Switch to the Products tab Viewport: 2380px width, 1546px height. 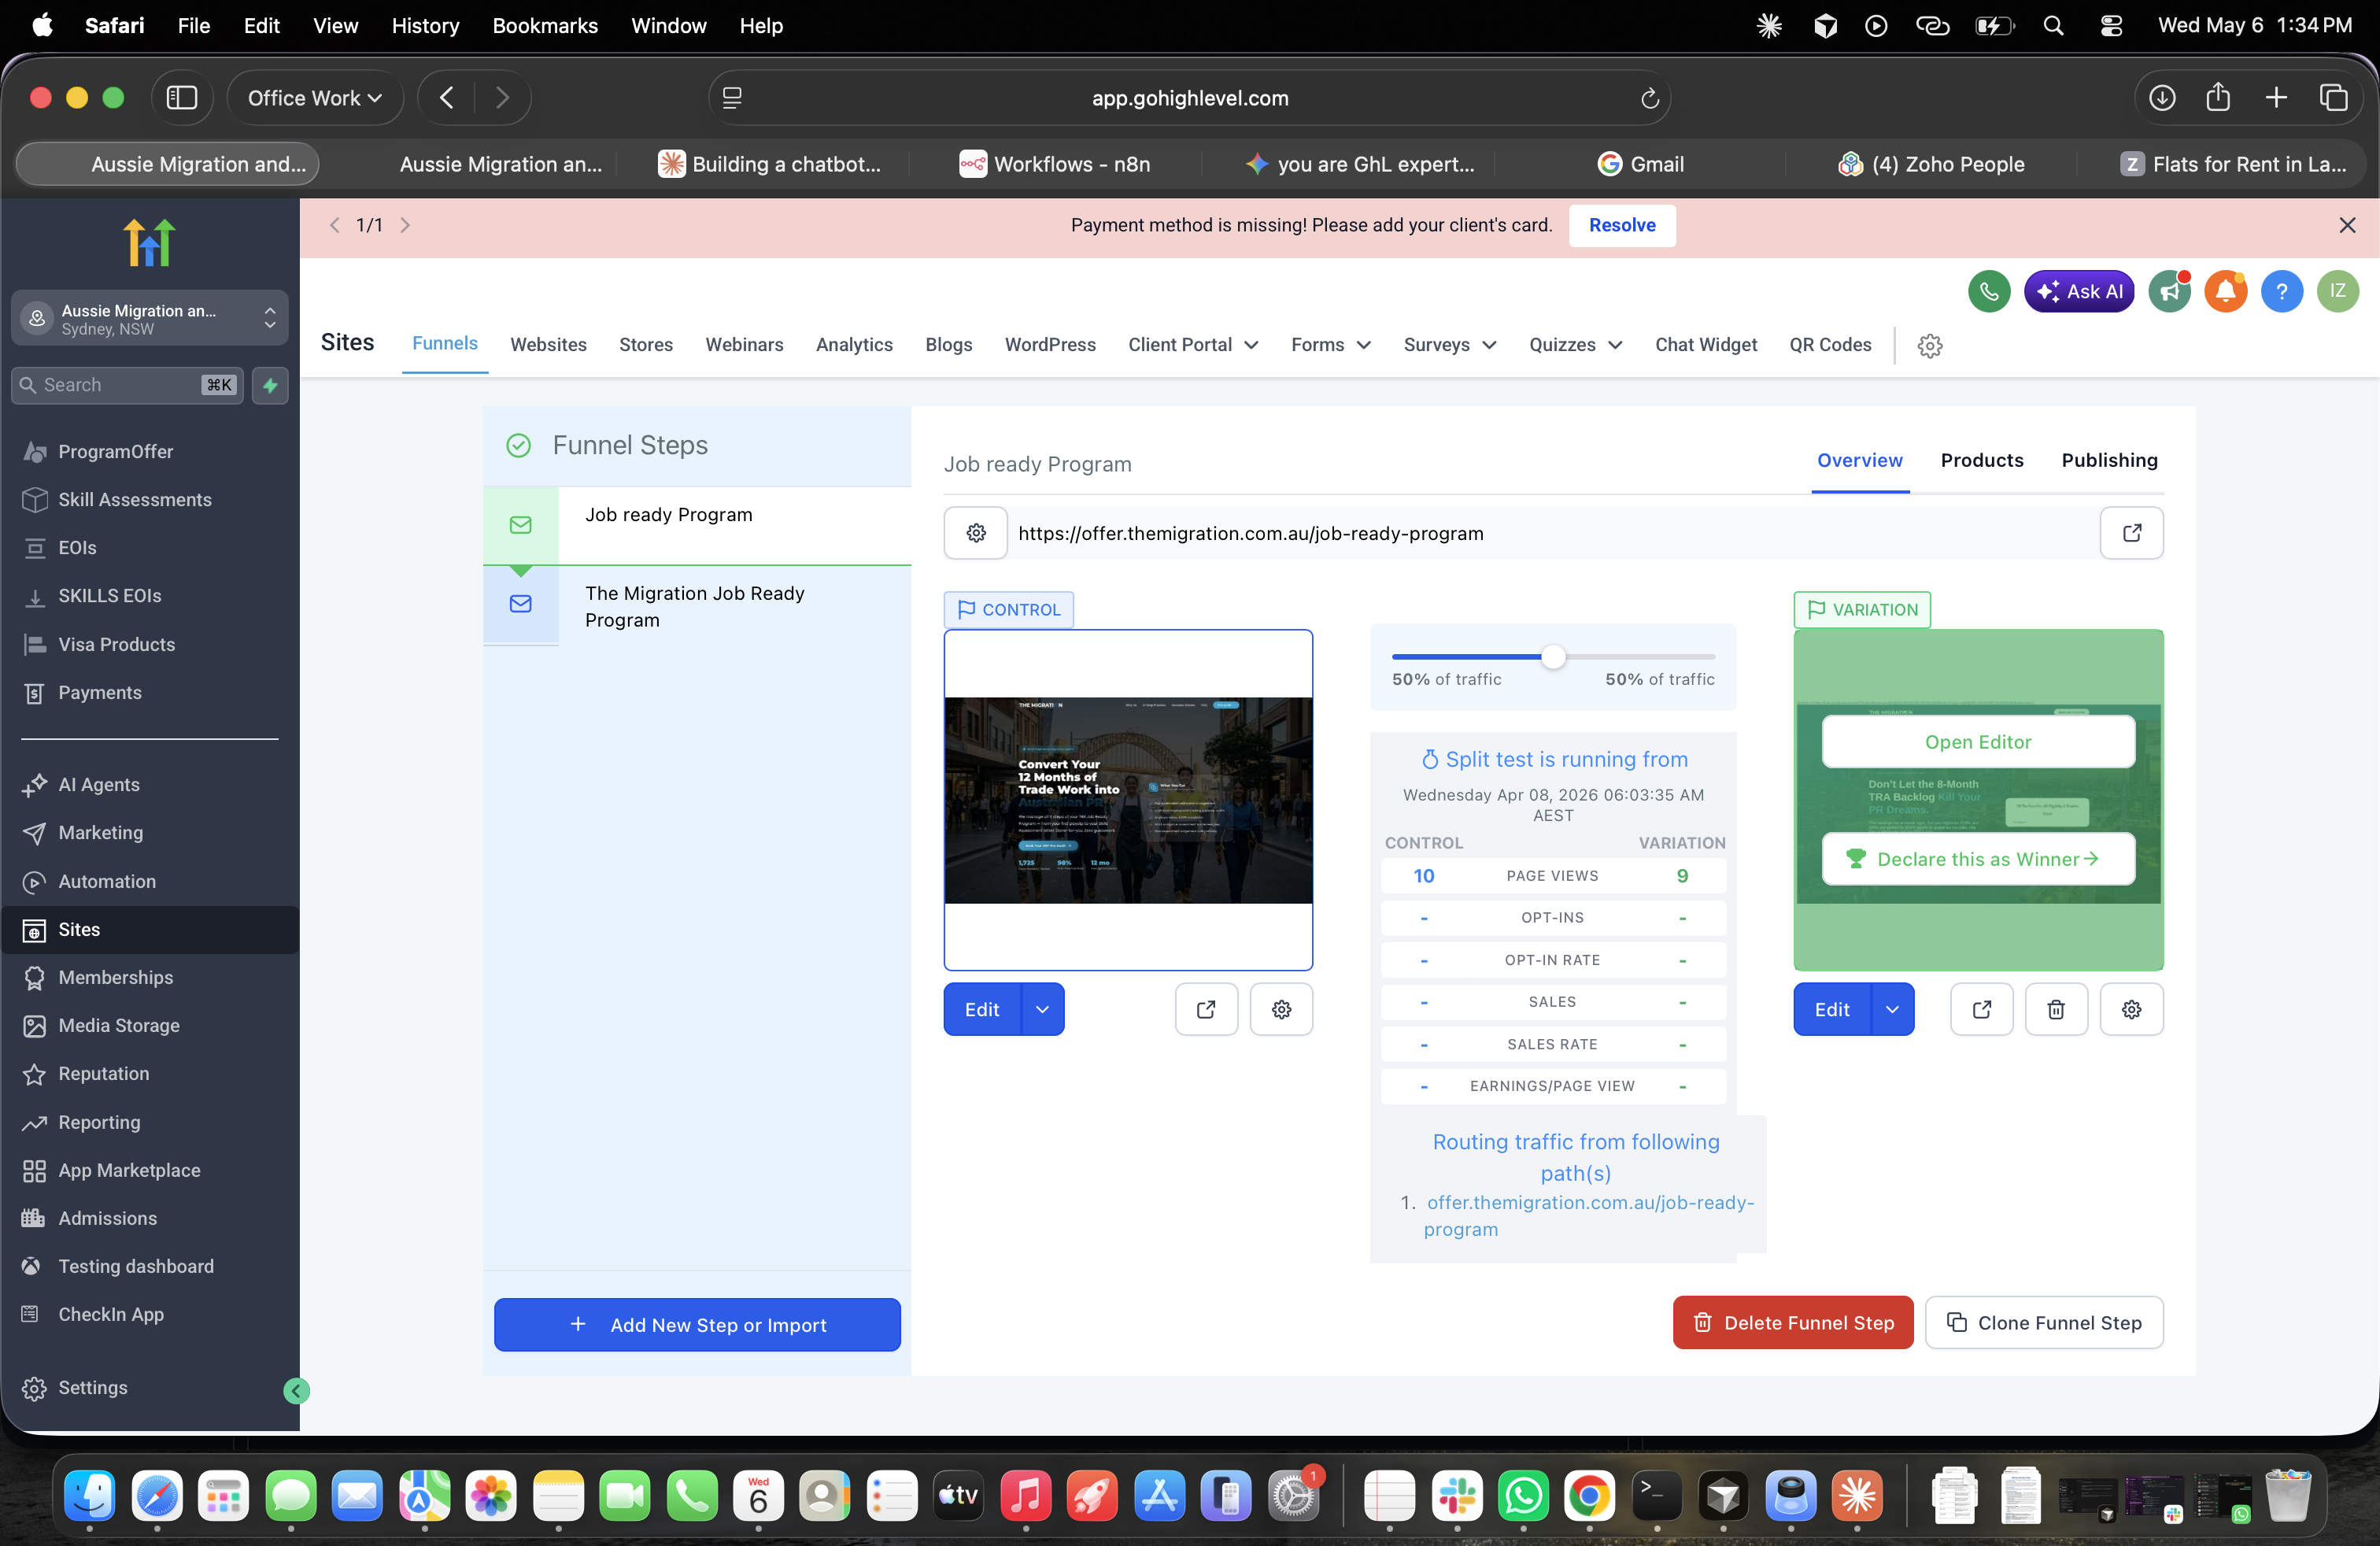[1981, 460]
